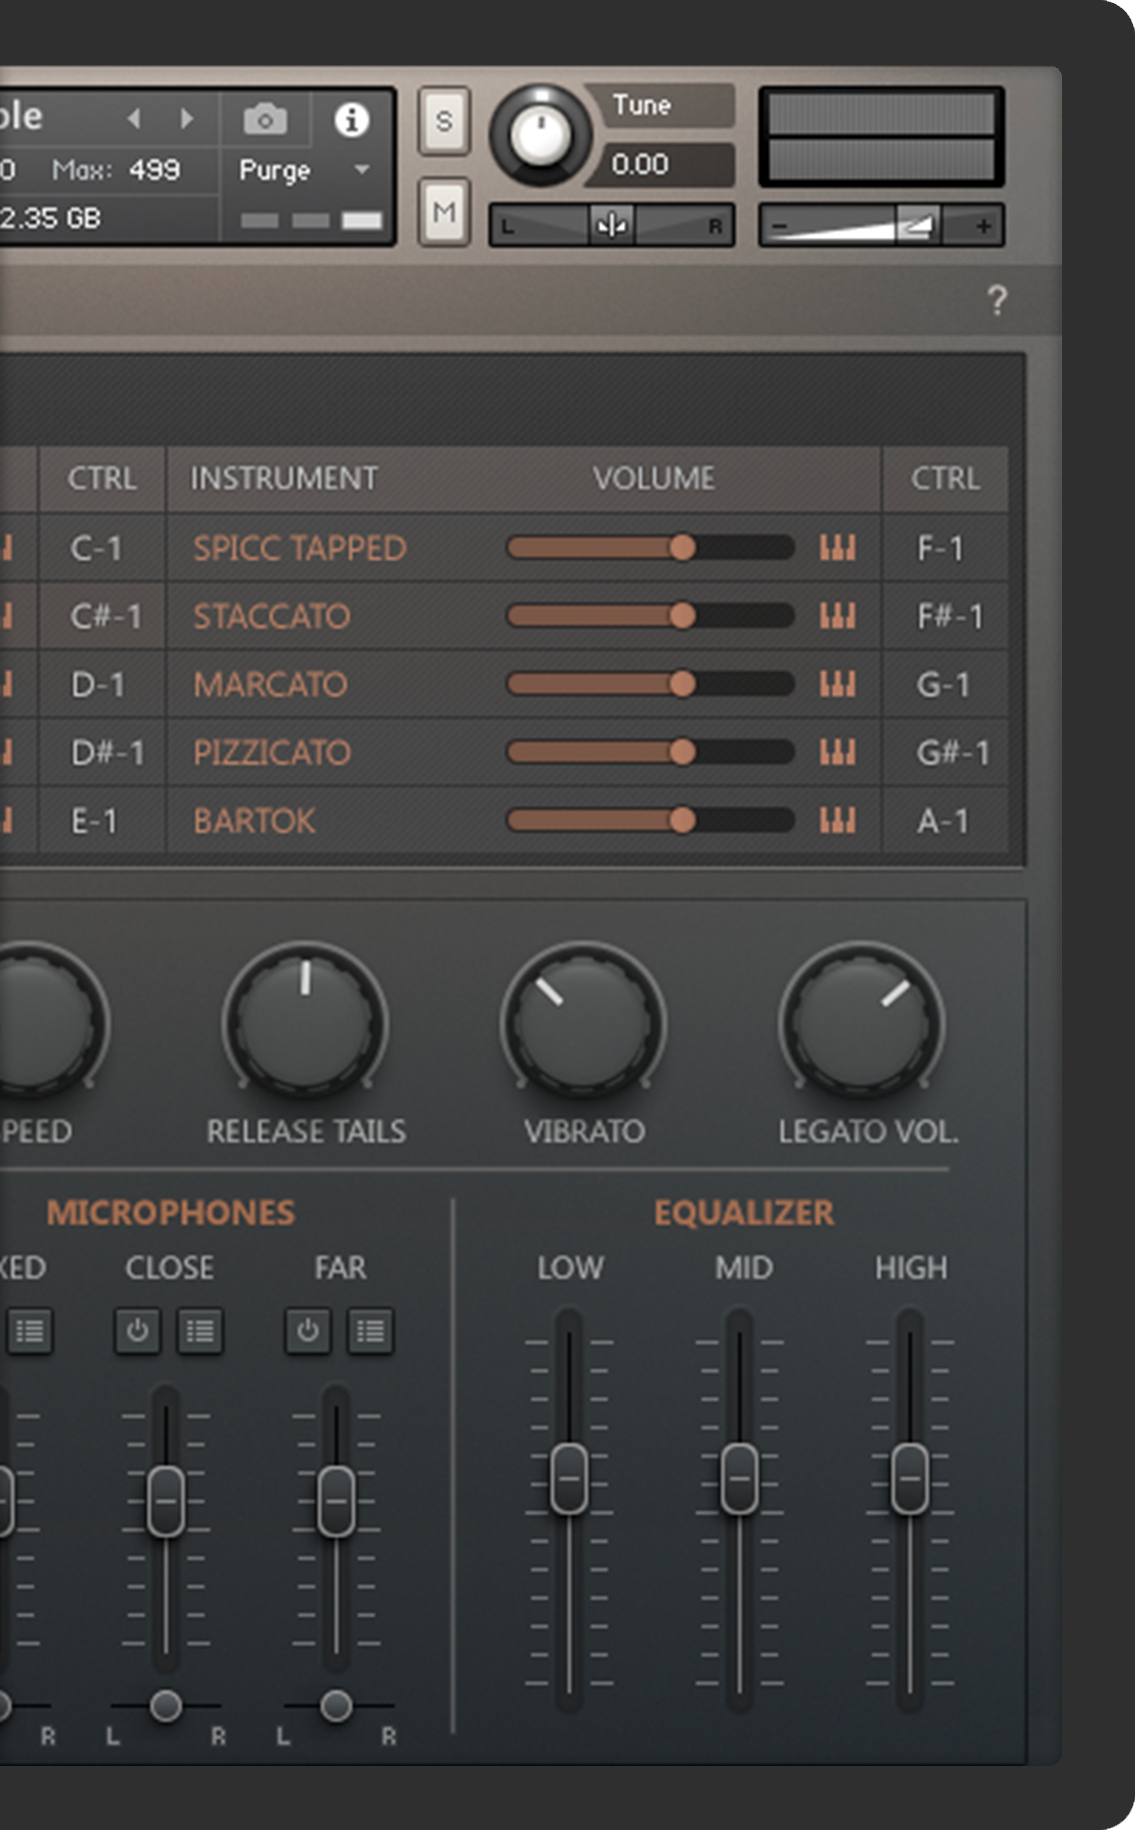Go to the previous instrument with left arrow

coord(134,119)
